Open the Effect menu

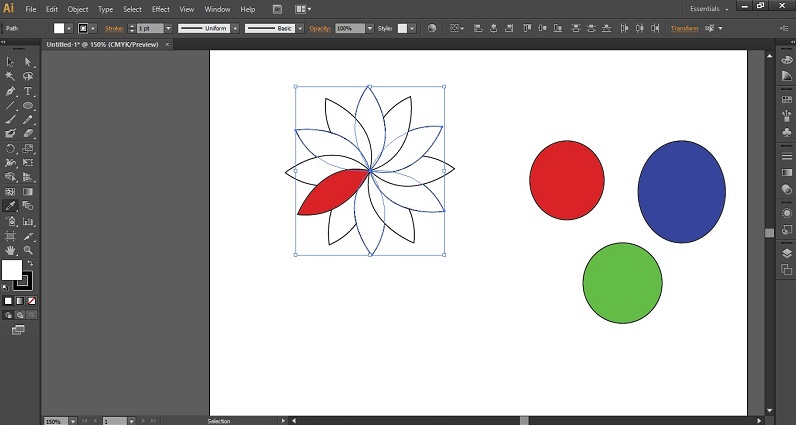[160, 9]
